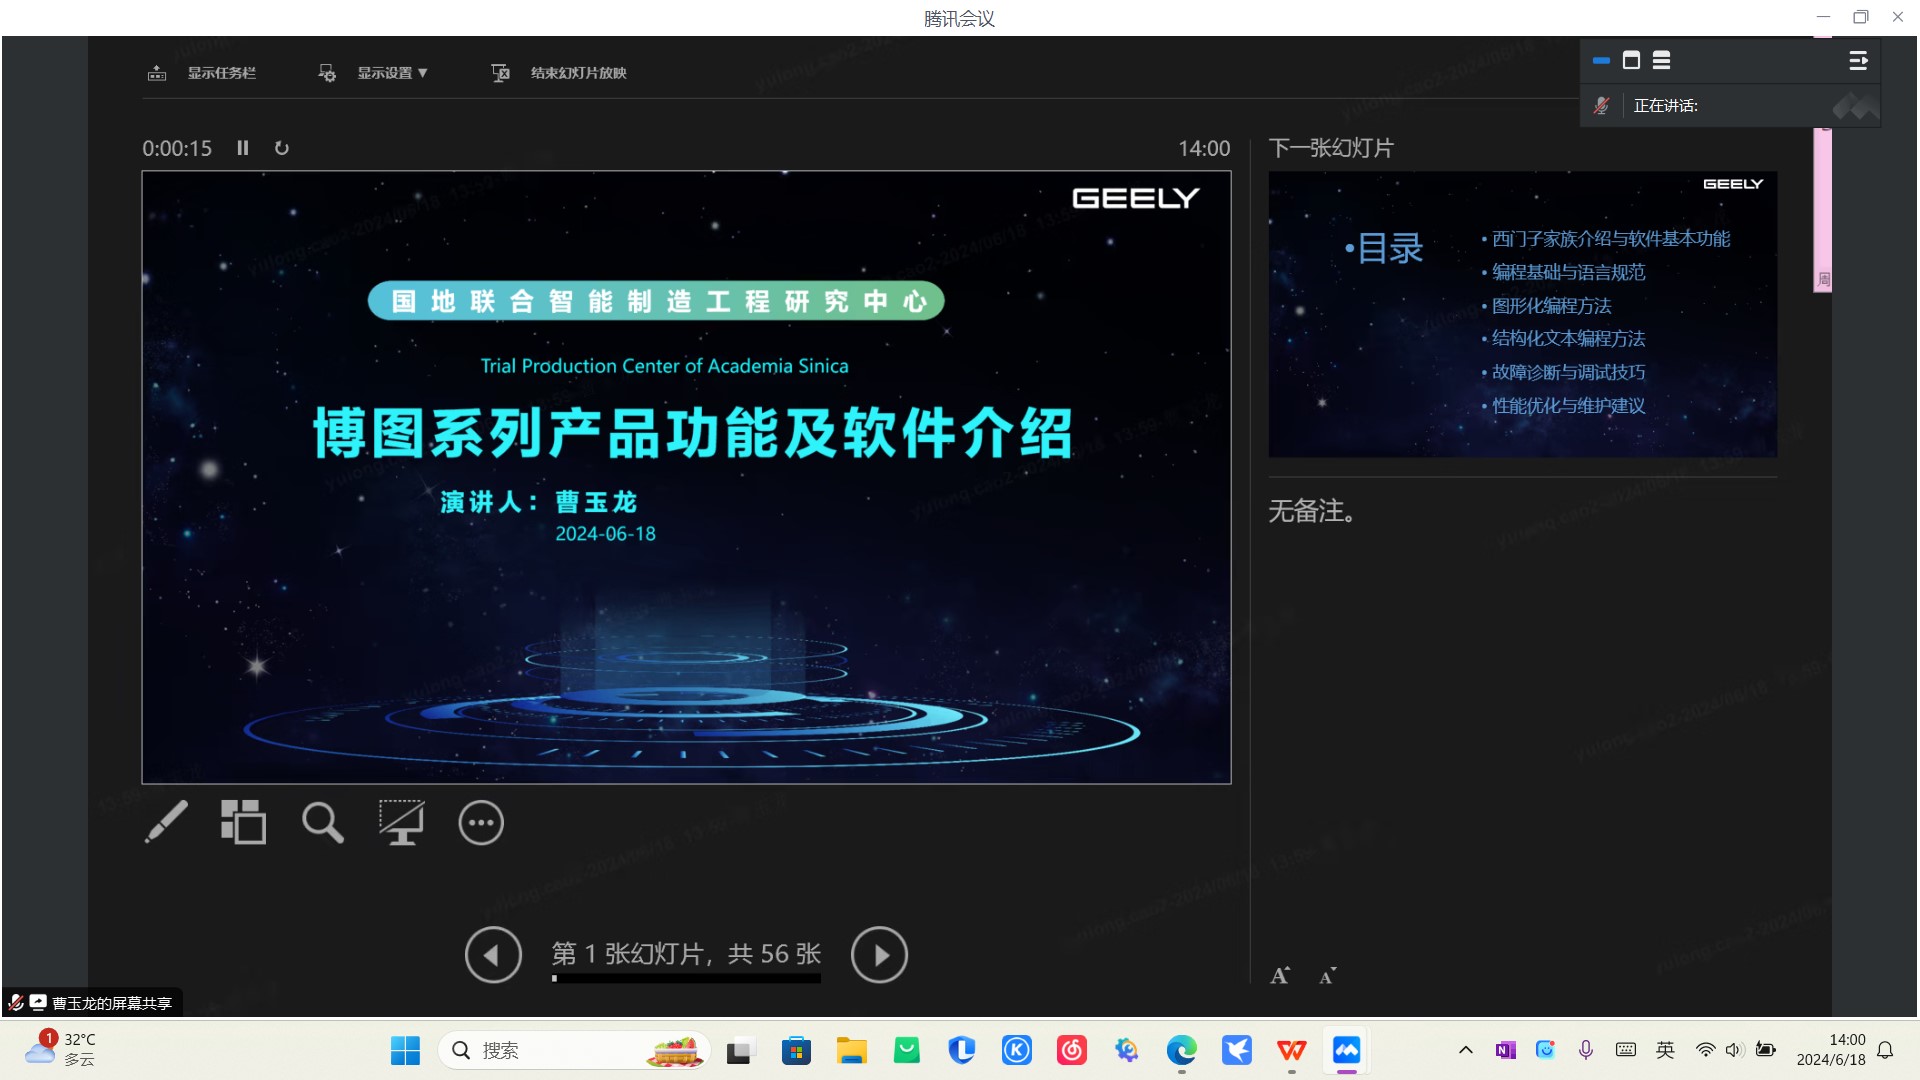
Task: Open the blue circled K app in the taskbar
Action: pyautogui.click(x=1017, y=1050)
